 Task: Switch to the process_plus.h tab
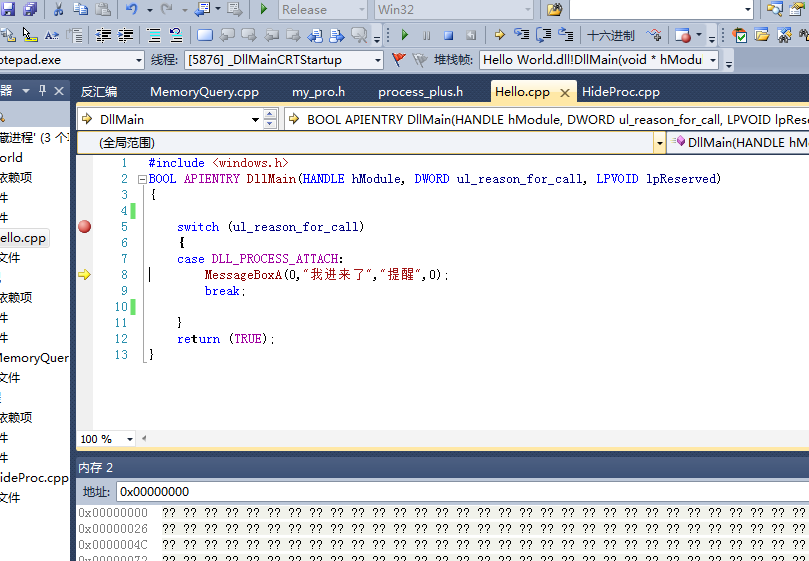point(420,92)
